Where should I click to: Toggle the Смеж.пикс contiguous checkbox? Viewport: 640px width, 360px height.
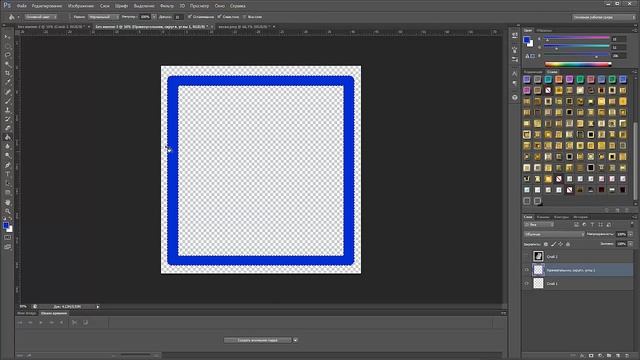tap(219, 17)
